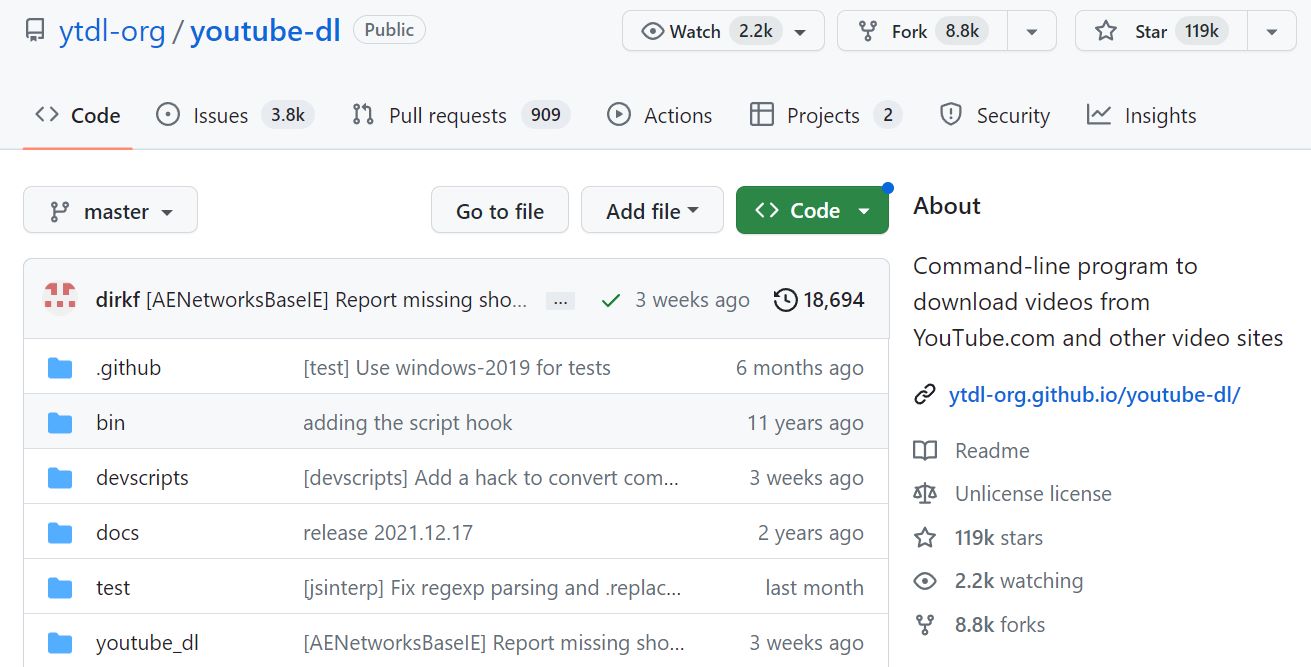Open the bin folder

coord(110,423)
